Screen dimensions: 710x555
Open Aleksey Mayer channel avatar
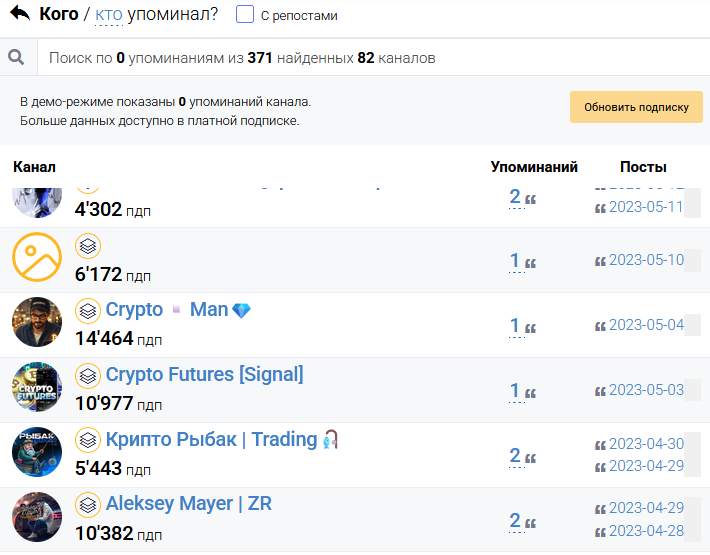click(37, 517)
